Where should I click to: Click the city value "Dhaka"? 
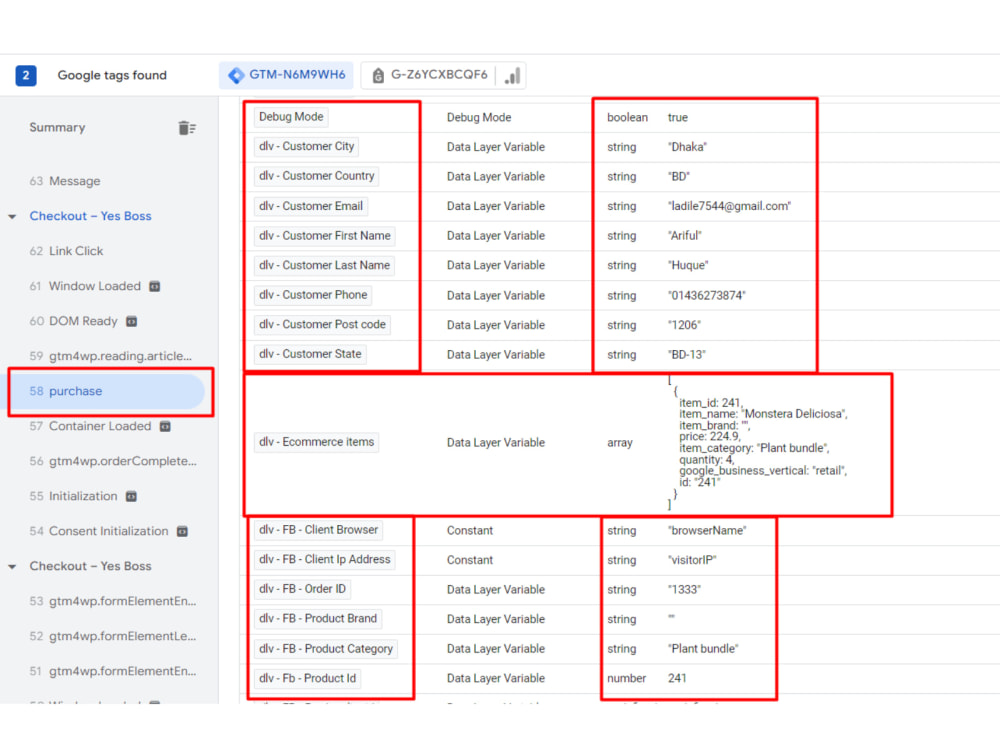pos(688,147)
